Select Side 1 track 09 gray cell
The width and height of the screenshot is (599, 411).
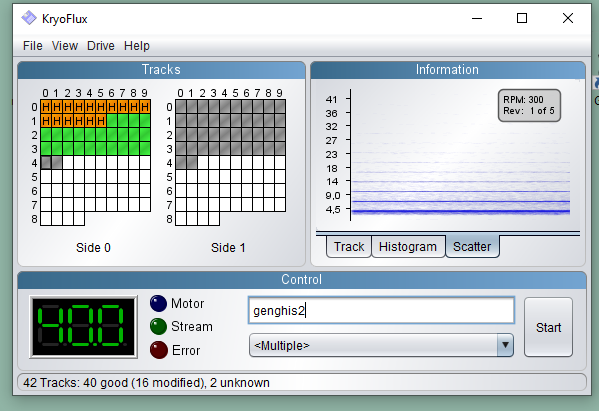[280, 107]
